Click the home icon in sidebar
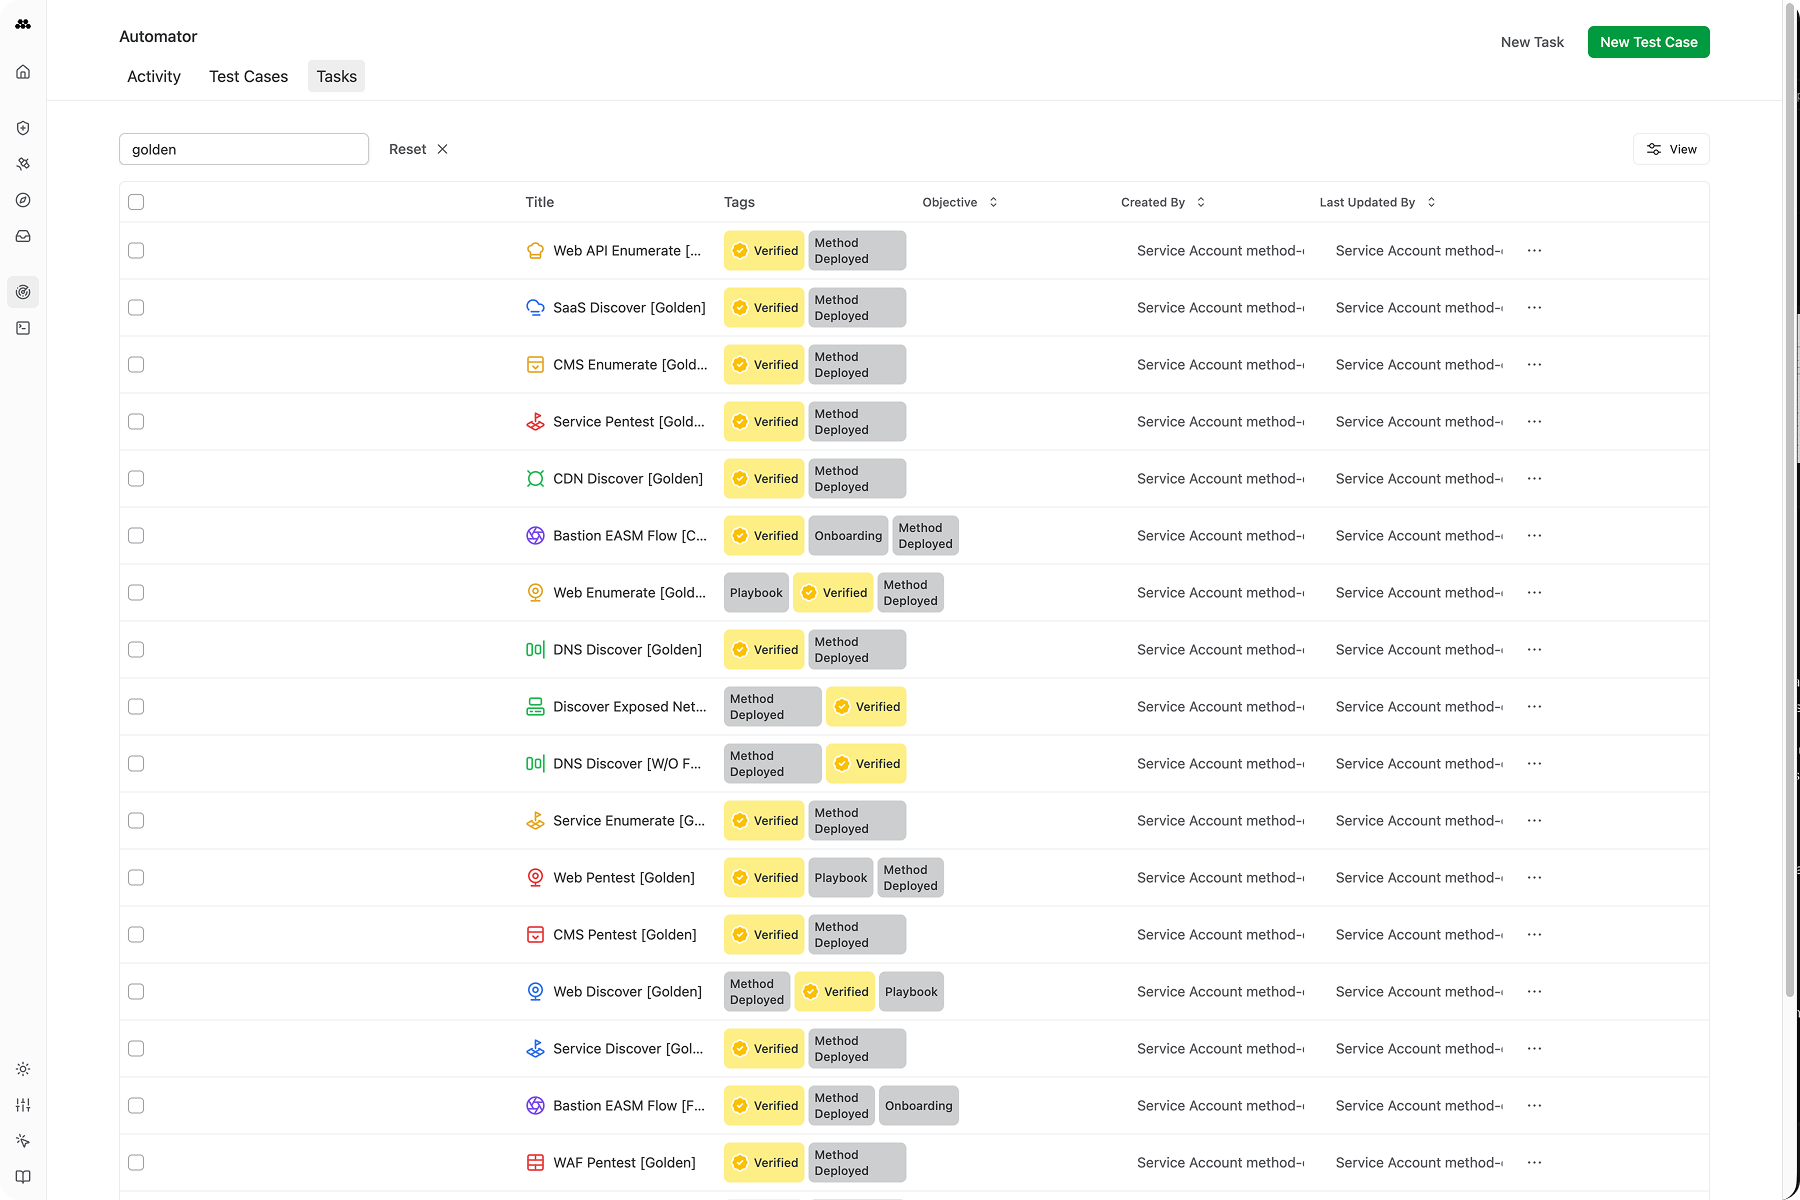The height and width of the screenshot is (1200, 1800). coord(23,72)
